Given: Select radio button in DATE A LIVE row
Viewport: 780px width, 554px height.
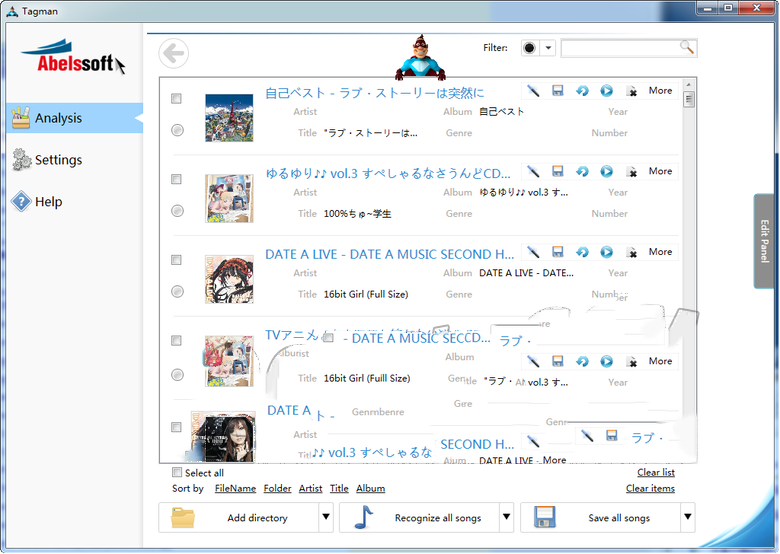Looking at the screenshot, I should click(177, 291).
